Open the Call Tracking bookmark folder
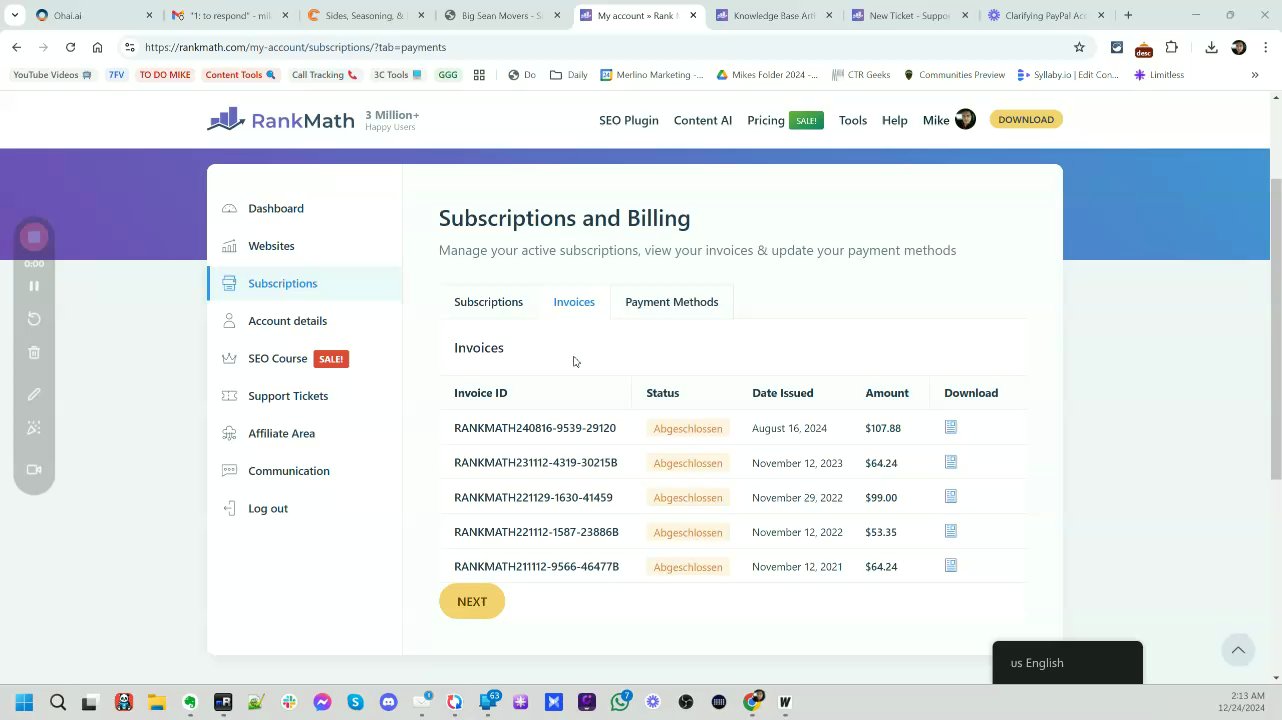The height and width of the screenshot is (720, 1282). click(324, 75)
